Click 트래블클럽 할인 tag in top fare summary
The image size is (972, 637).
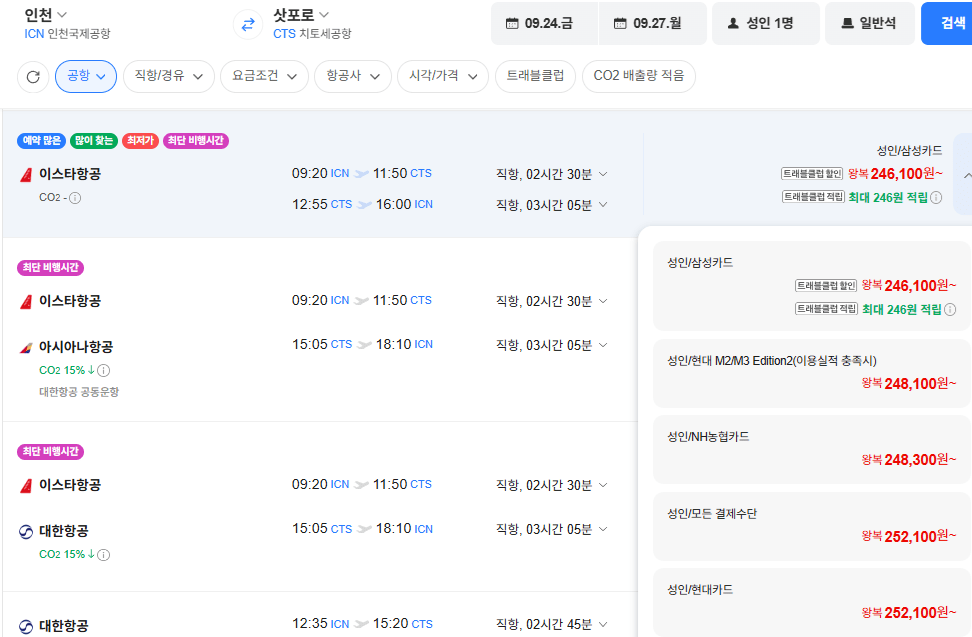click(x=812, y=174)
